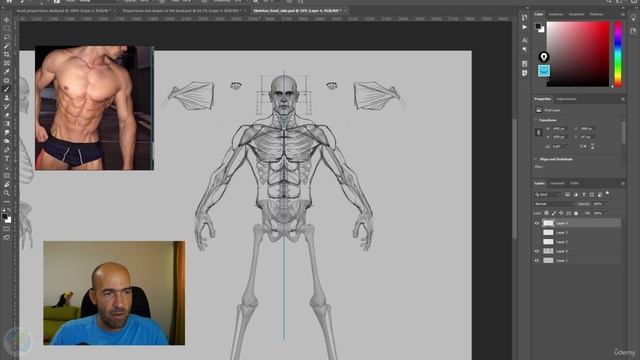Select the Horizontal Type tool
This screenshot has width=640, height=360.
click(7, 158)
